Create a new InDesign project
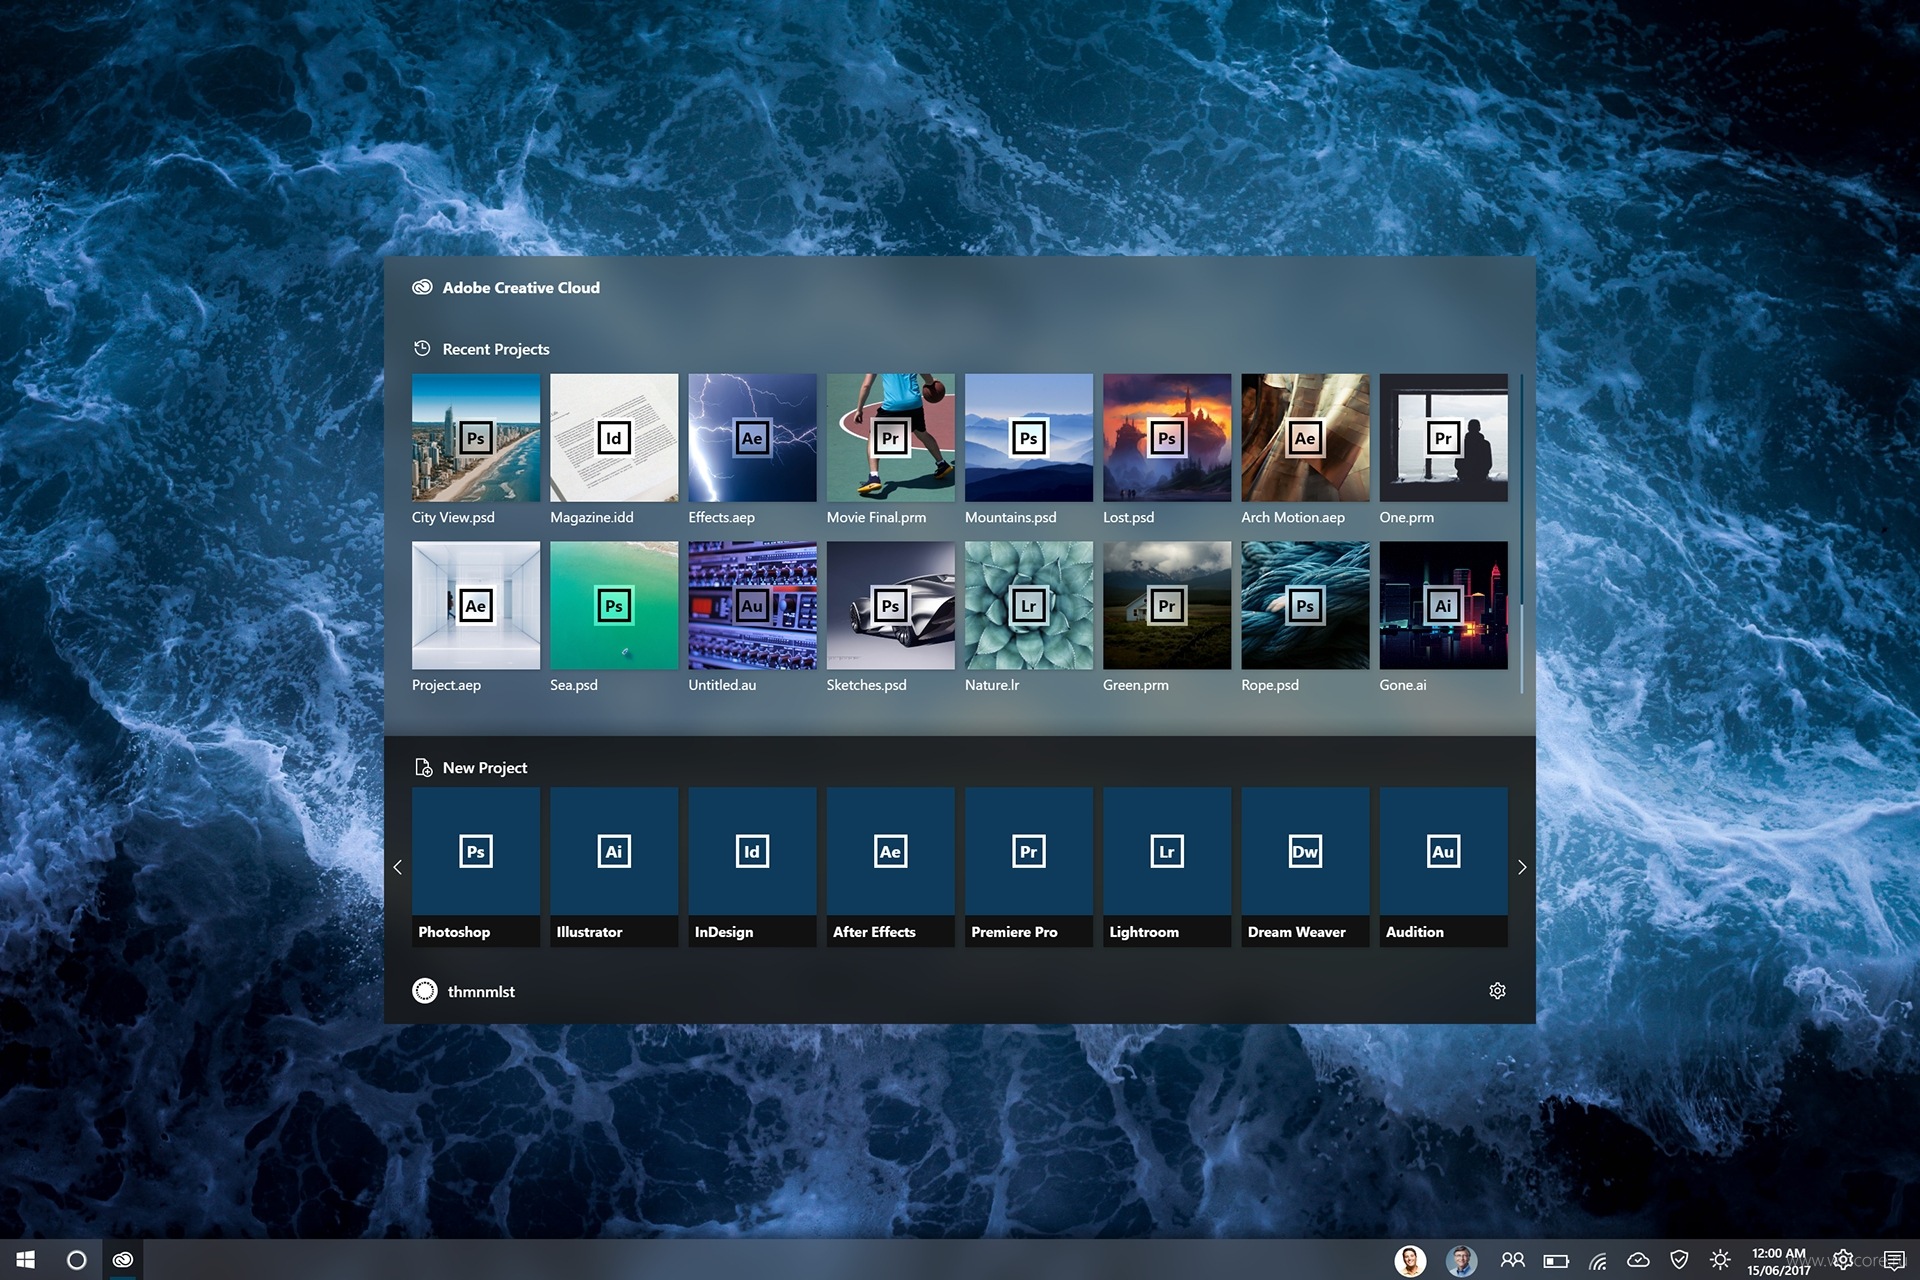 click(x=752, y=866)
